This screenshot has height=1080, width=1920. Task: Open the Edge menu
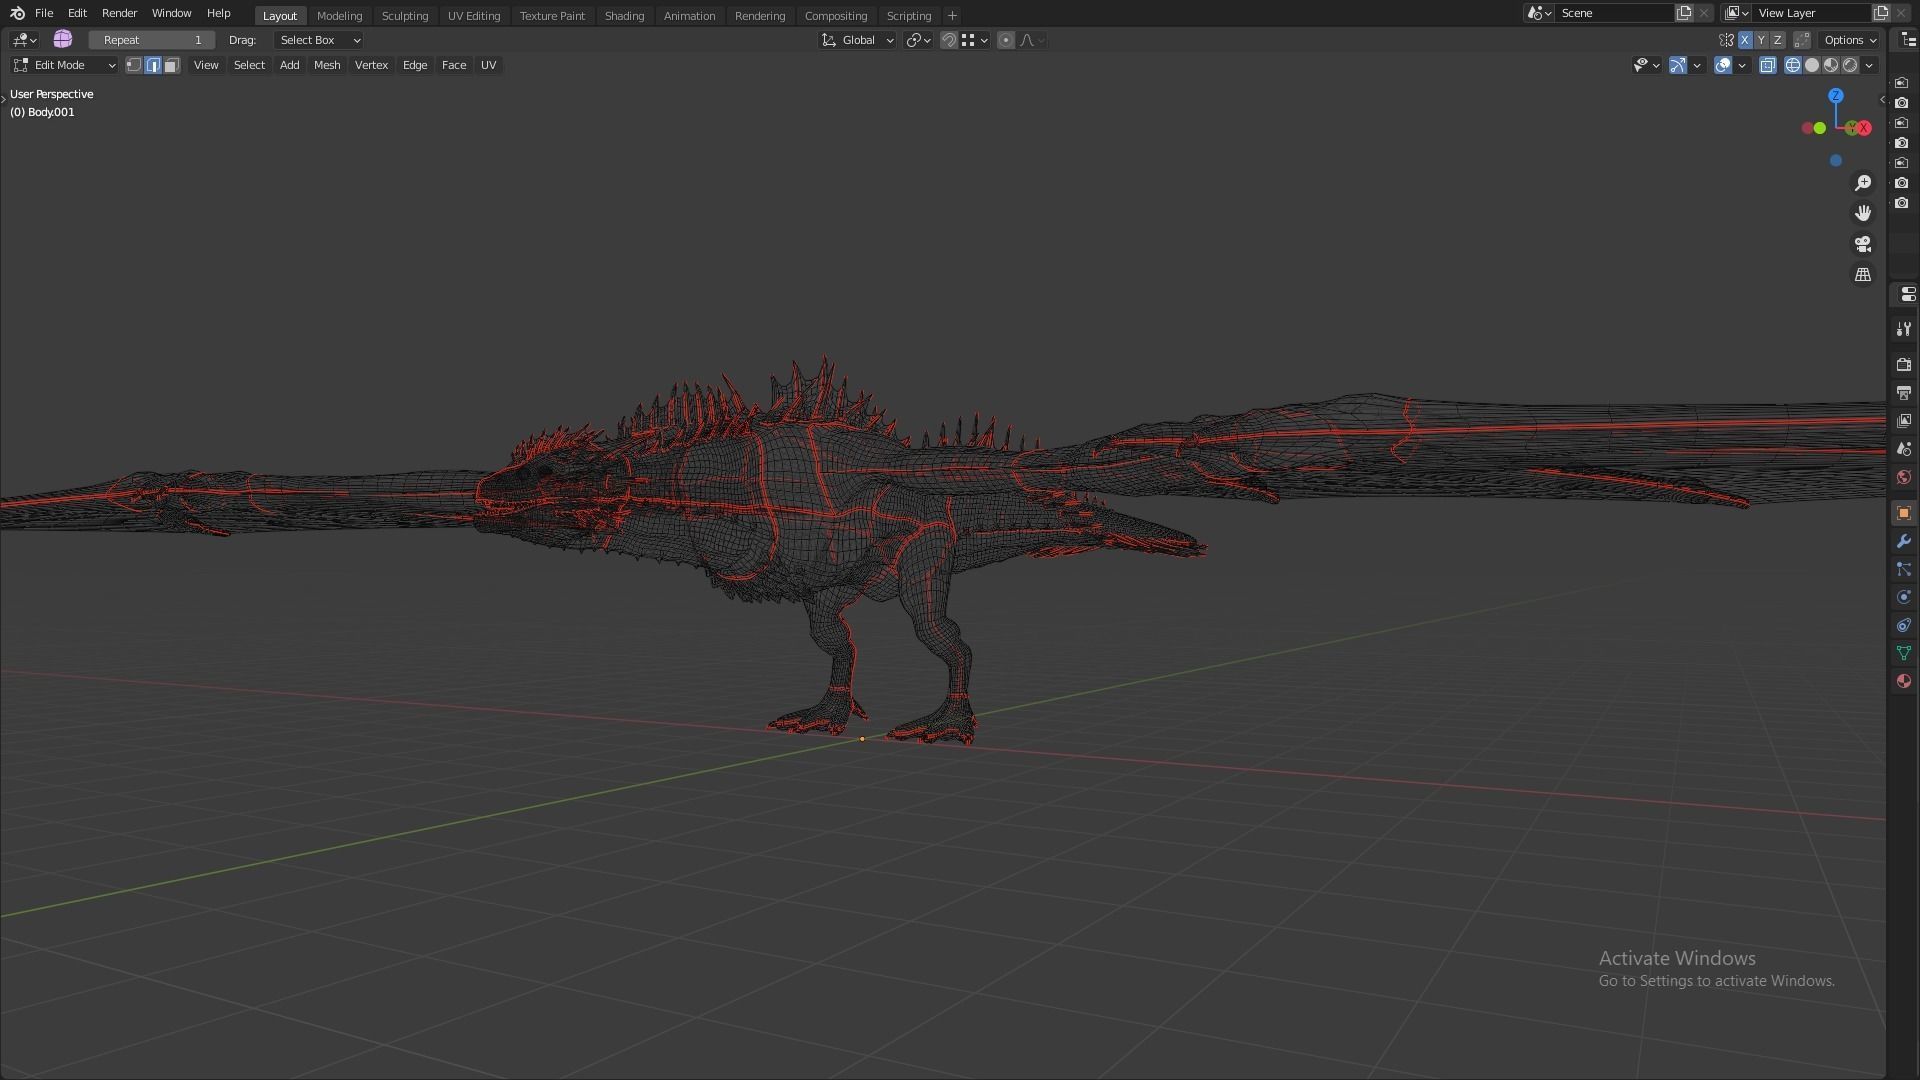[415, 65]
